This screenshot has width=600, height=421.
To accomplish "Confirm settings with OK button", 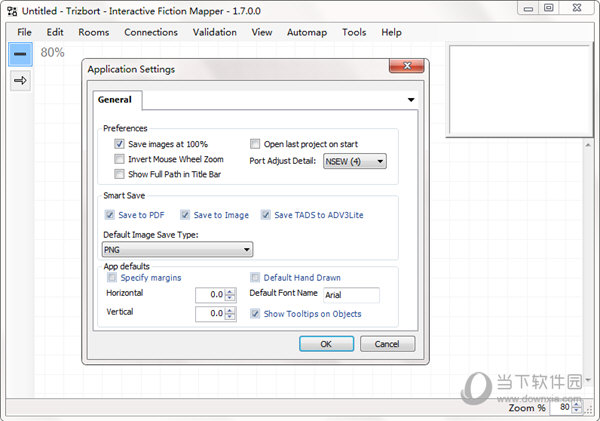I will [326, 344].
